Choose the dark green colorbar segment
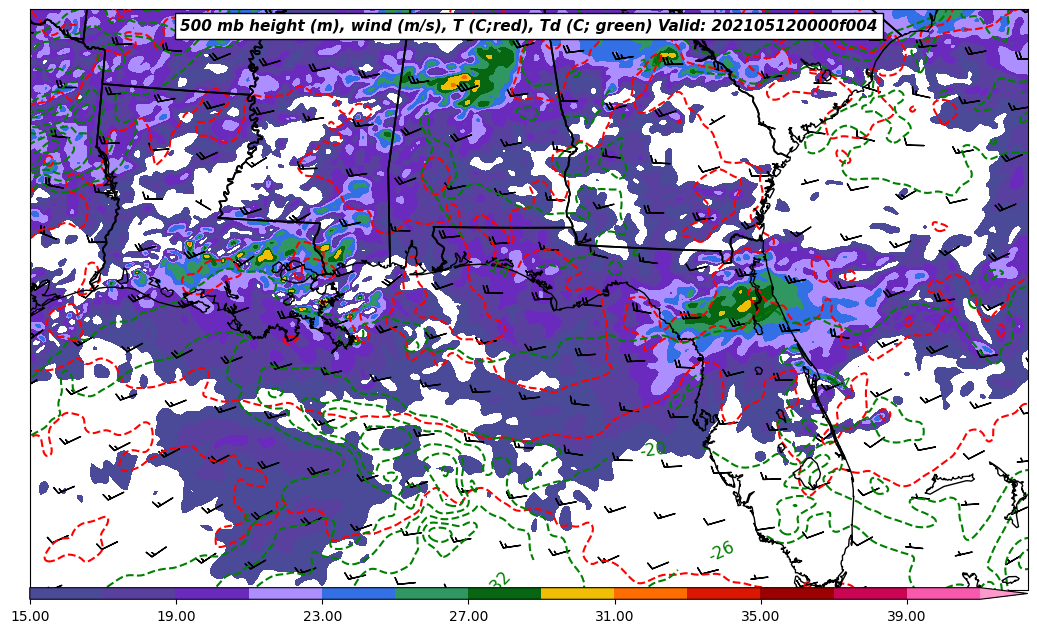 click(x=504, y=593)
